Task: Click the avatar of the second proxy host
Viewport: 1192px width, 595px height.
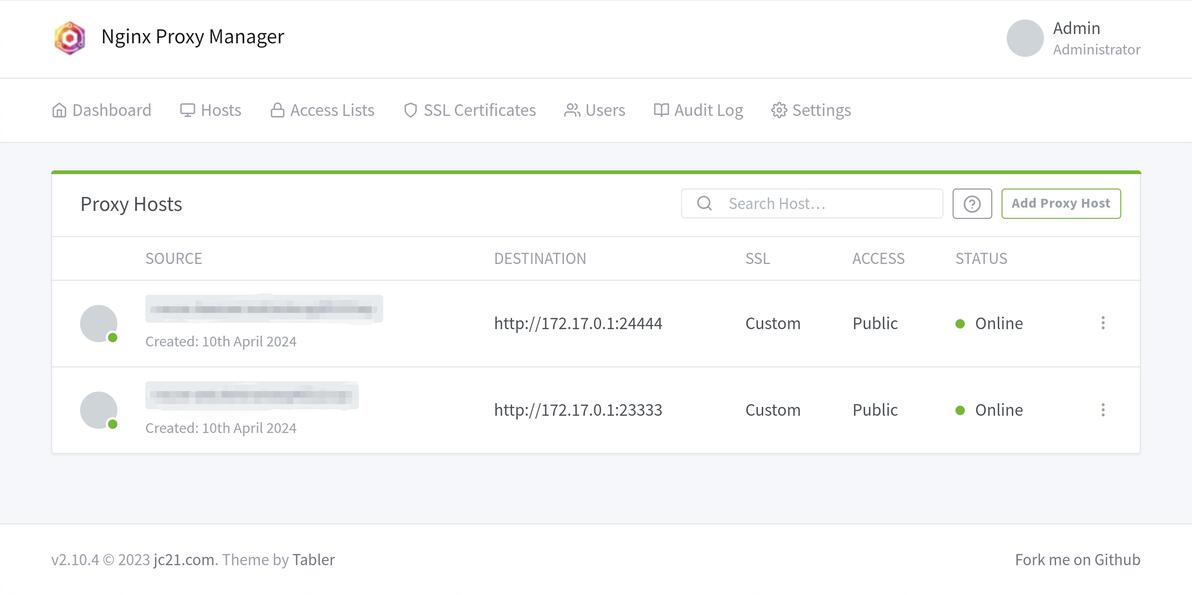Action: click(x=99, y=410)
